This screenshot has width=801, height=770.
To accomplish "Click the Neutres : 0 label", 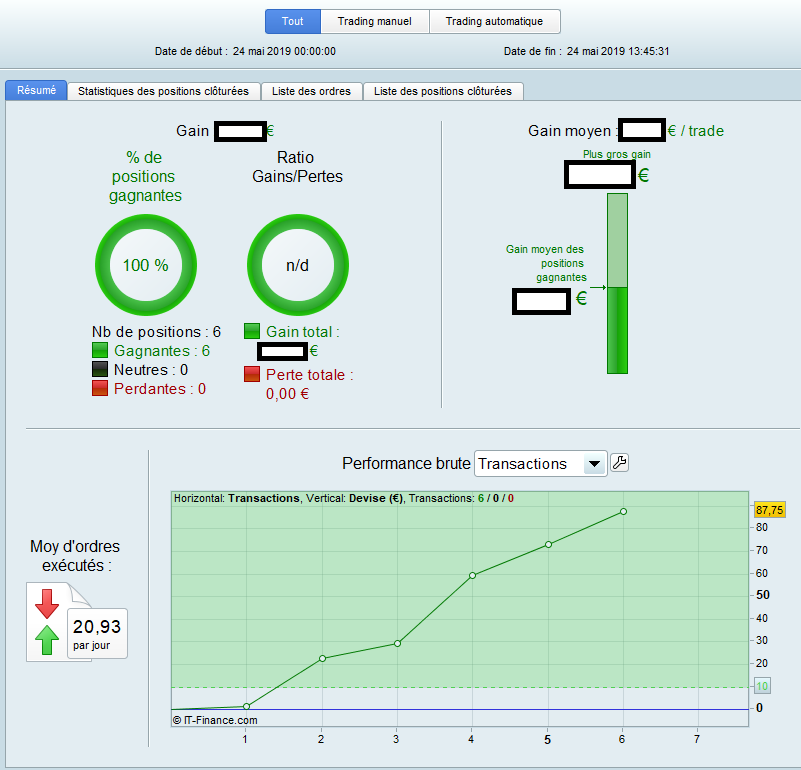I will [151, 369].
